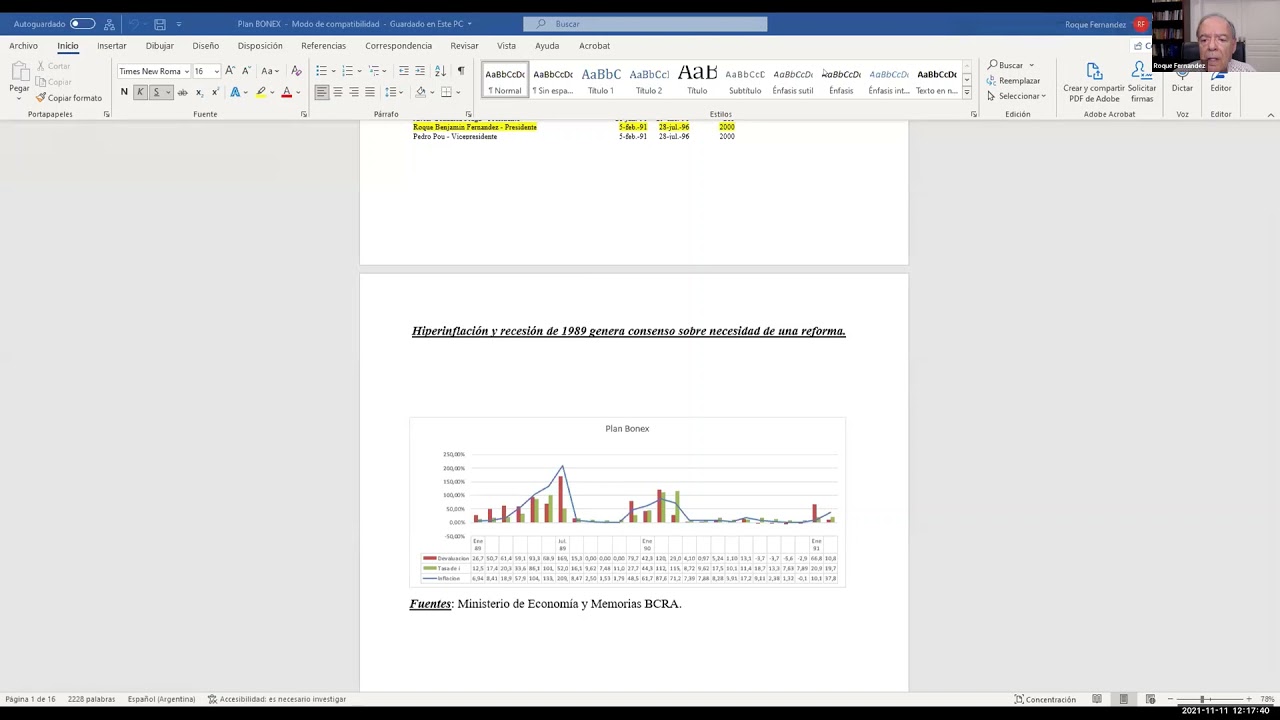Open the change case Aa dropdown
The image size is (1280, 720).
[269, 71]
